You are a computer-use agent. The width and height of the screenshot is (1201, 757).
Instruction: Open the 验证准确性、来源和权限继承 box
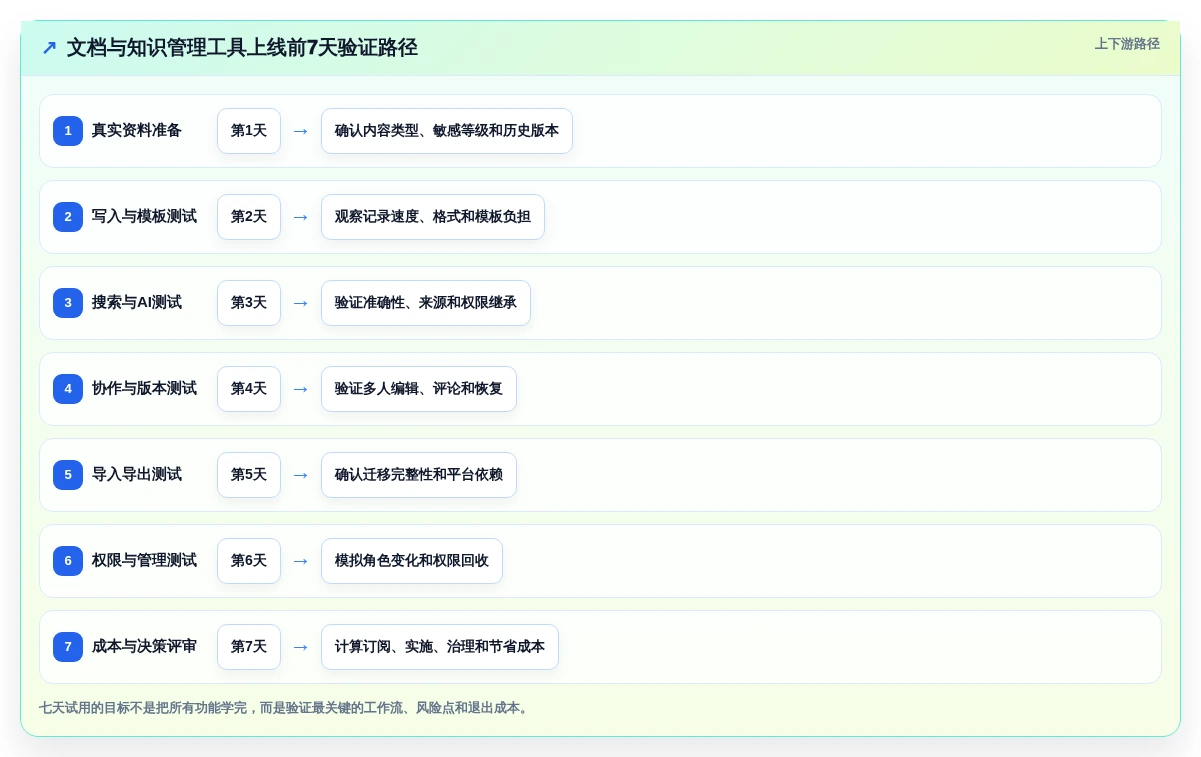tap(426, 303)
